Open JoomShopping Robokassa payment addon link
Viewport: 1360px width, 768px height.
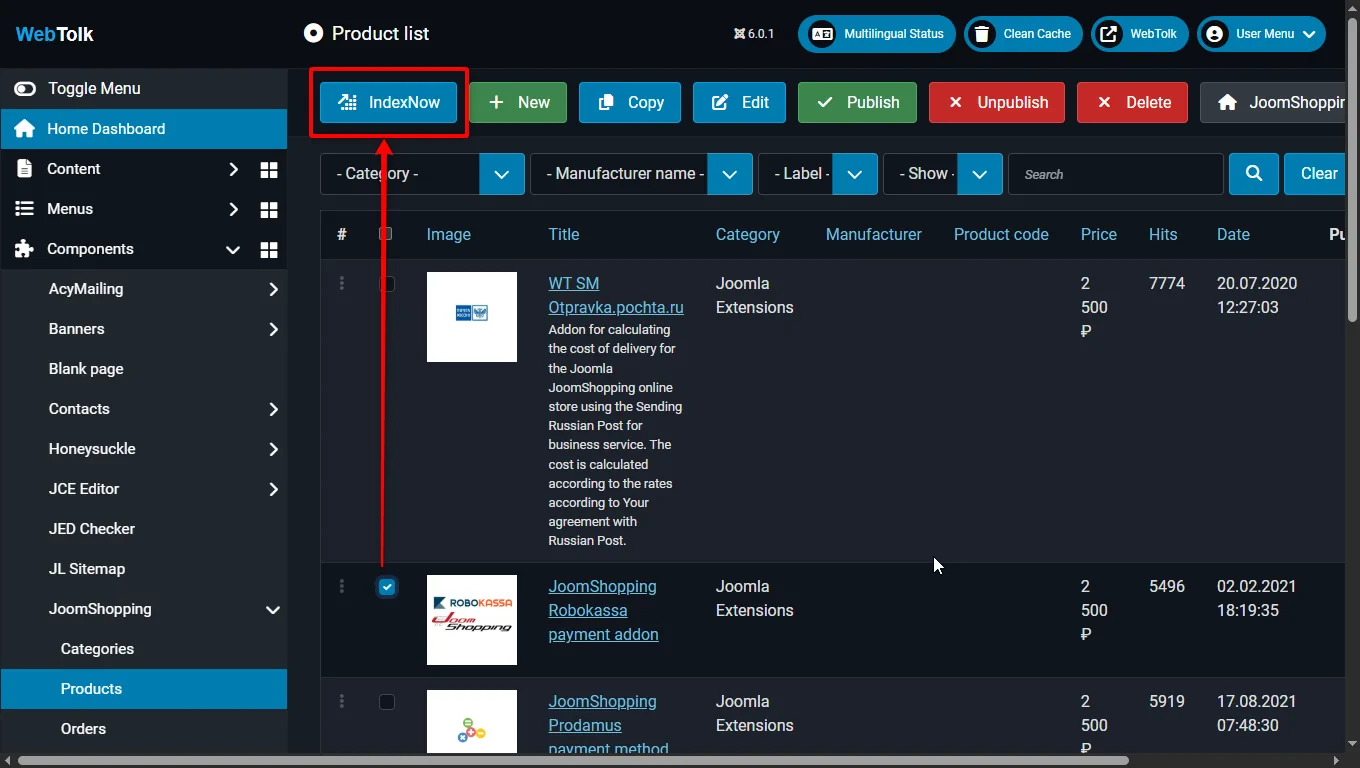point(603,610)
